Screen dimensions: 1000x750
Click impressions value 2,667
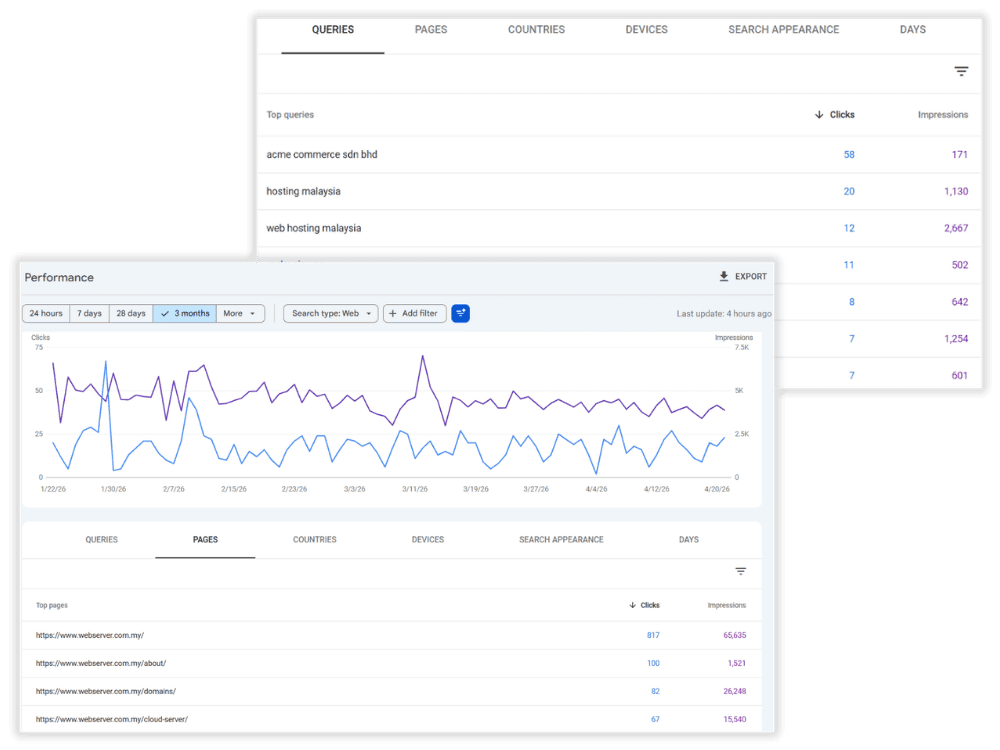tap(956, 228)
